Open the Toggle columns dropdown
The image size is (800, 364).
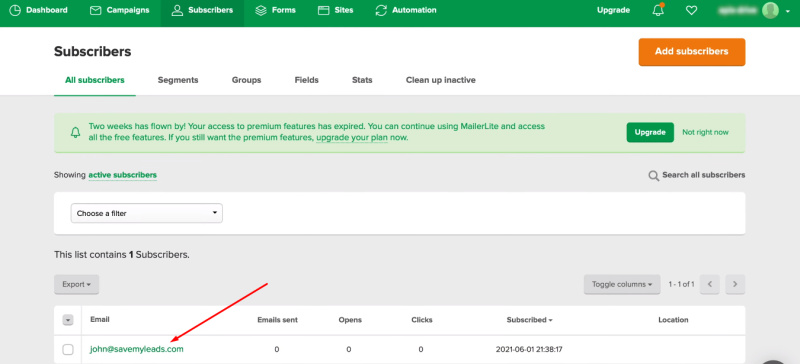click(x=622, y=284)
